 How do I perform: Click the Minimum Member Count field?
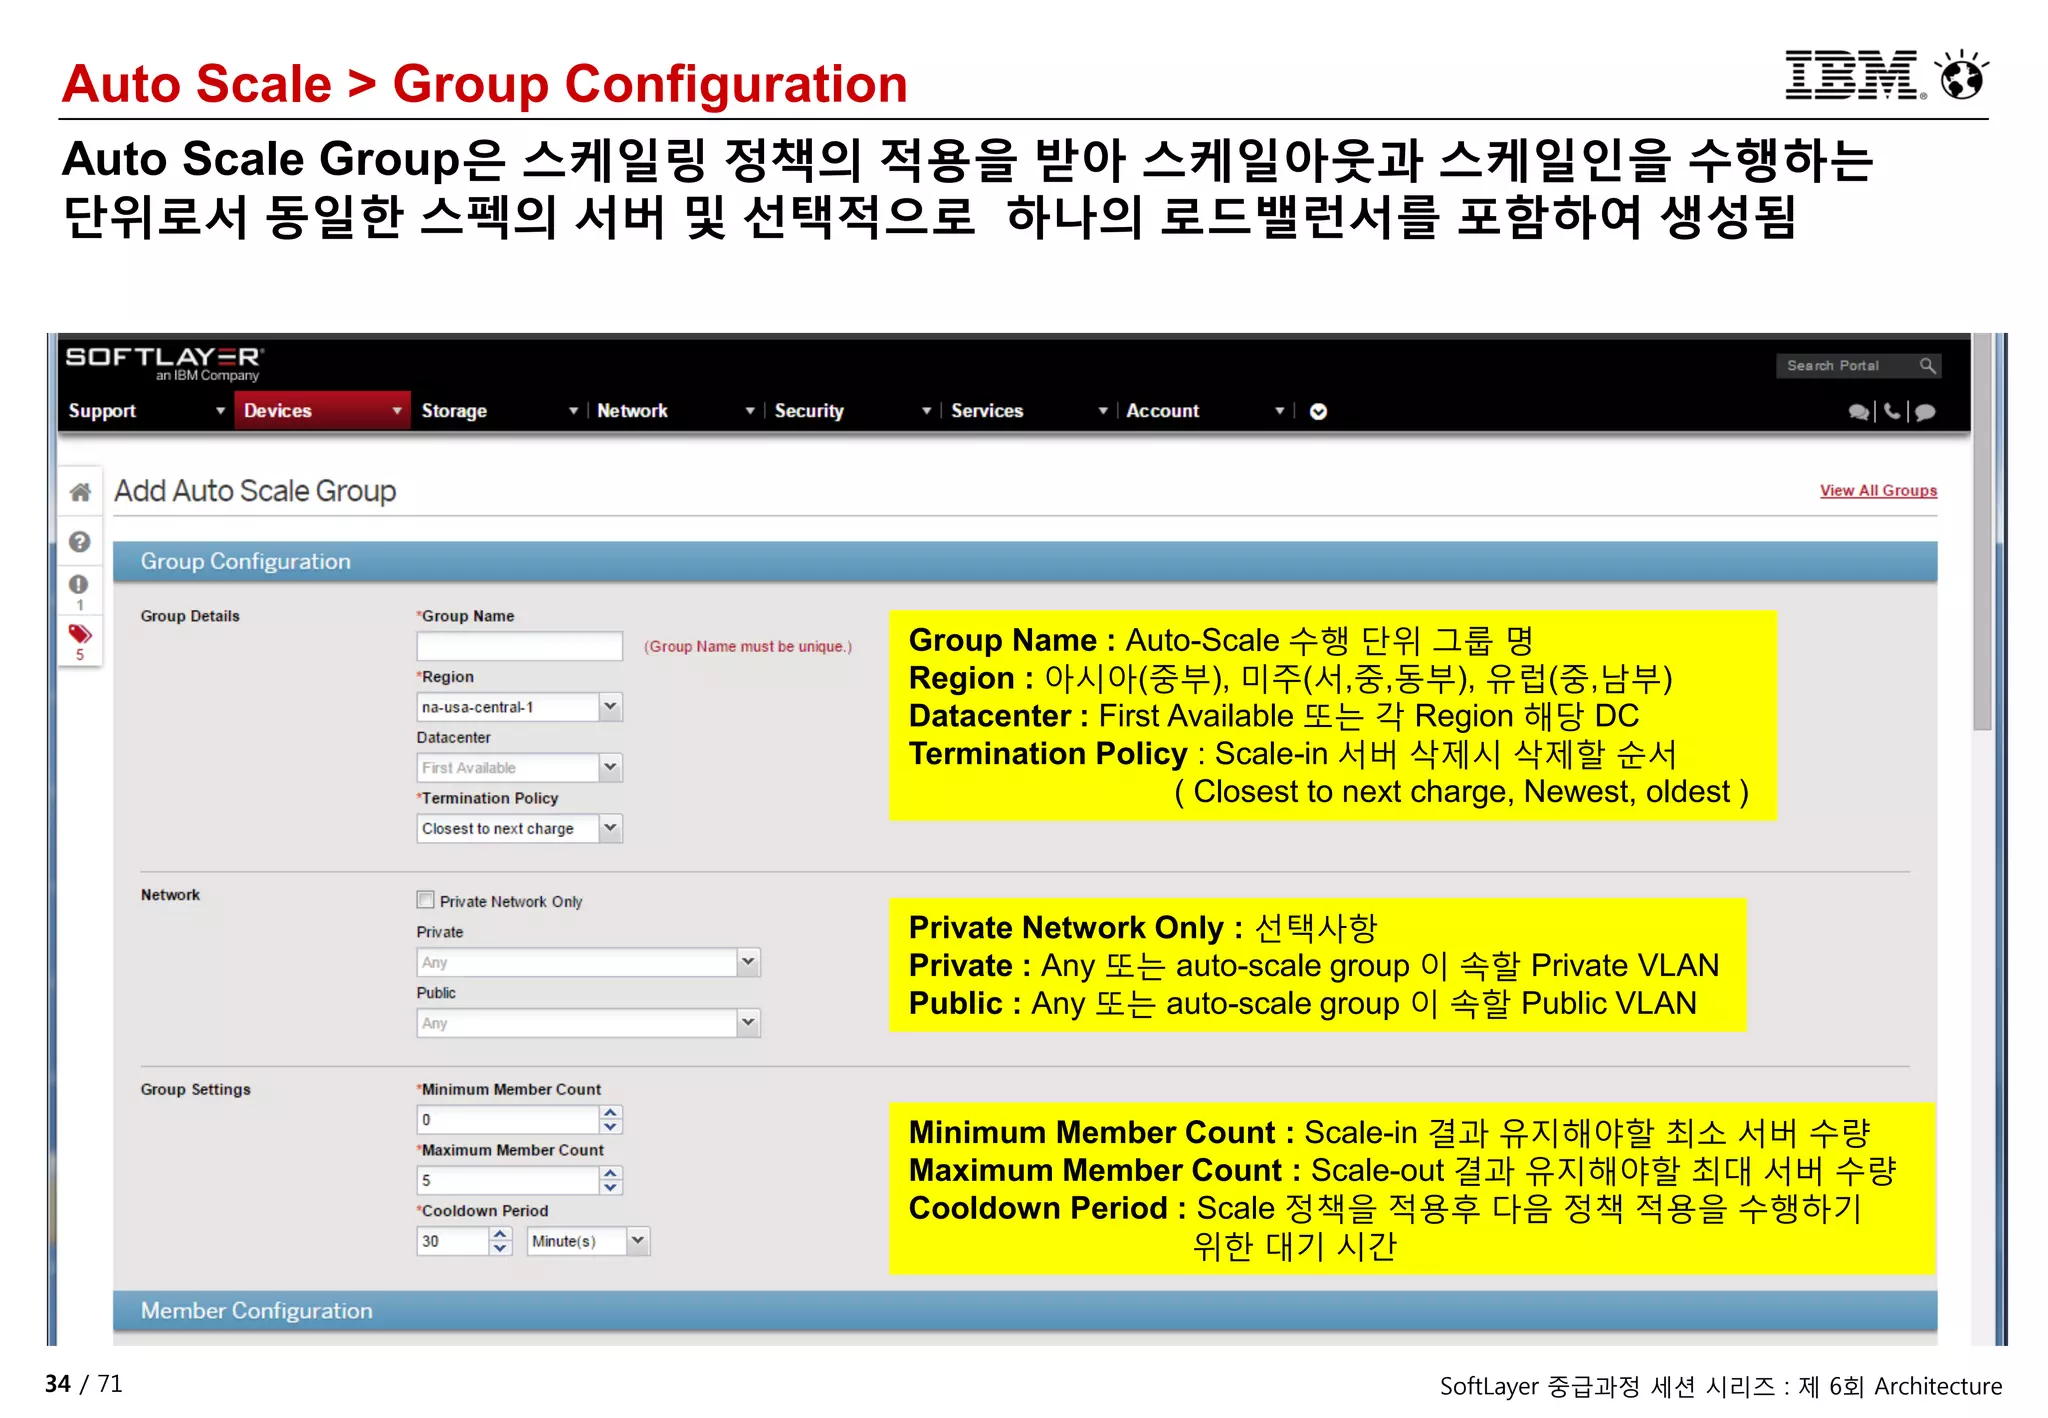(x=508, y=1120)
